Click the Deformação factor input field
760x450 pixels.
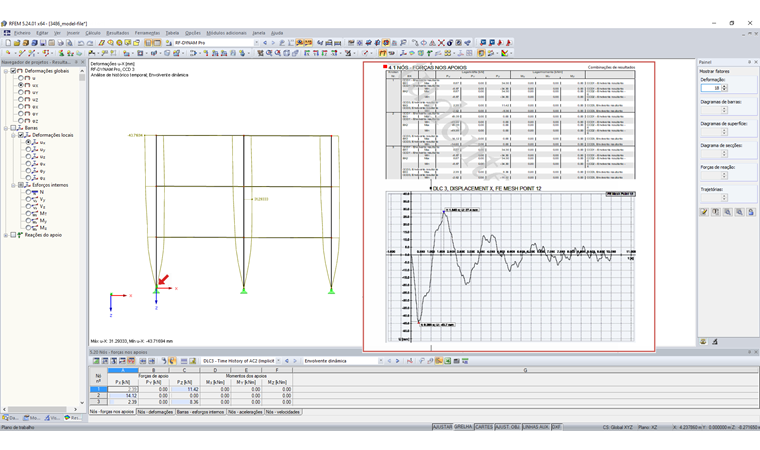[711, 88]
